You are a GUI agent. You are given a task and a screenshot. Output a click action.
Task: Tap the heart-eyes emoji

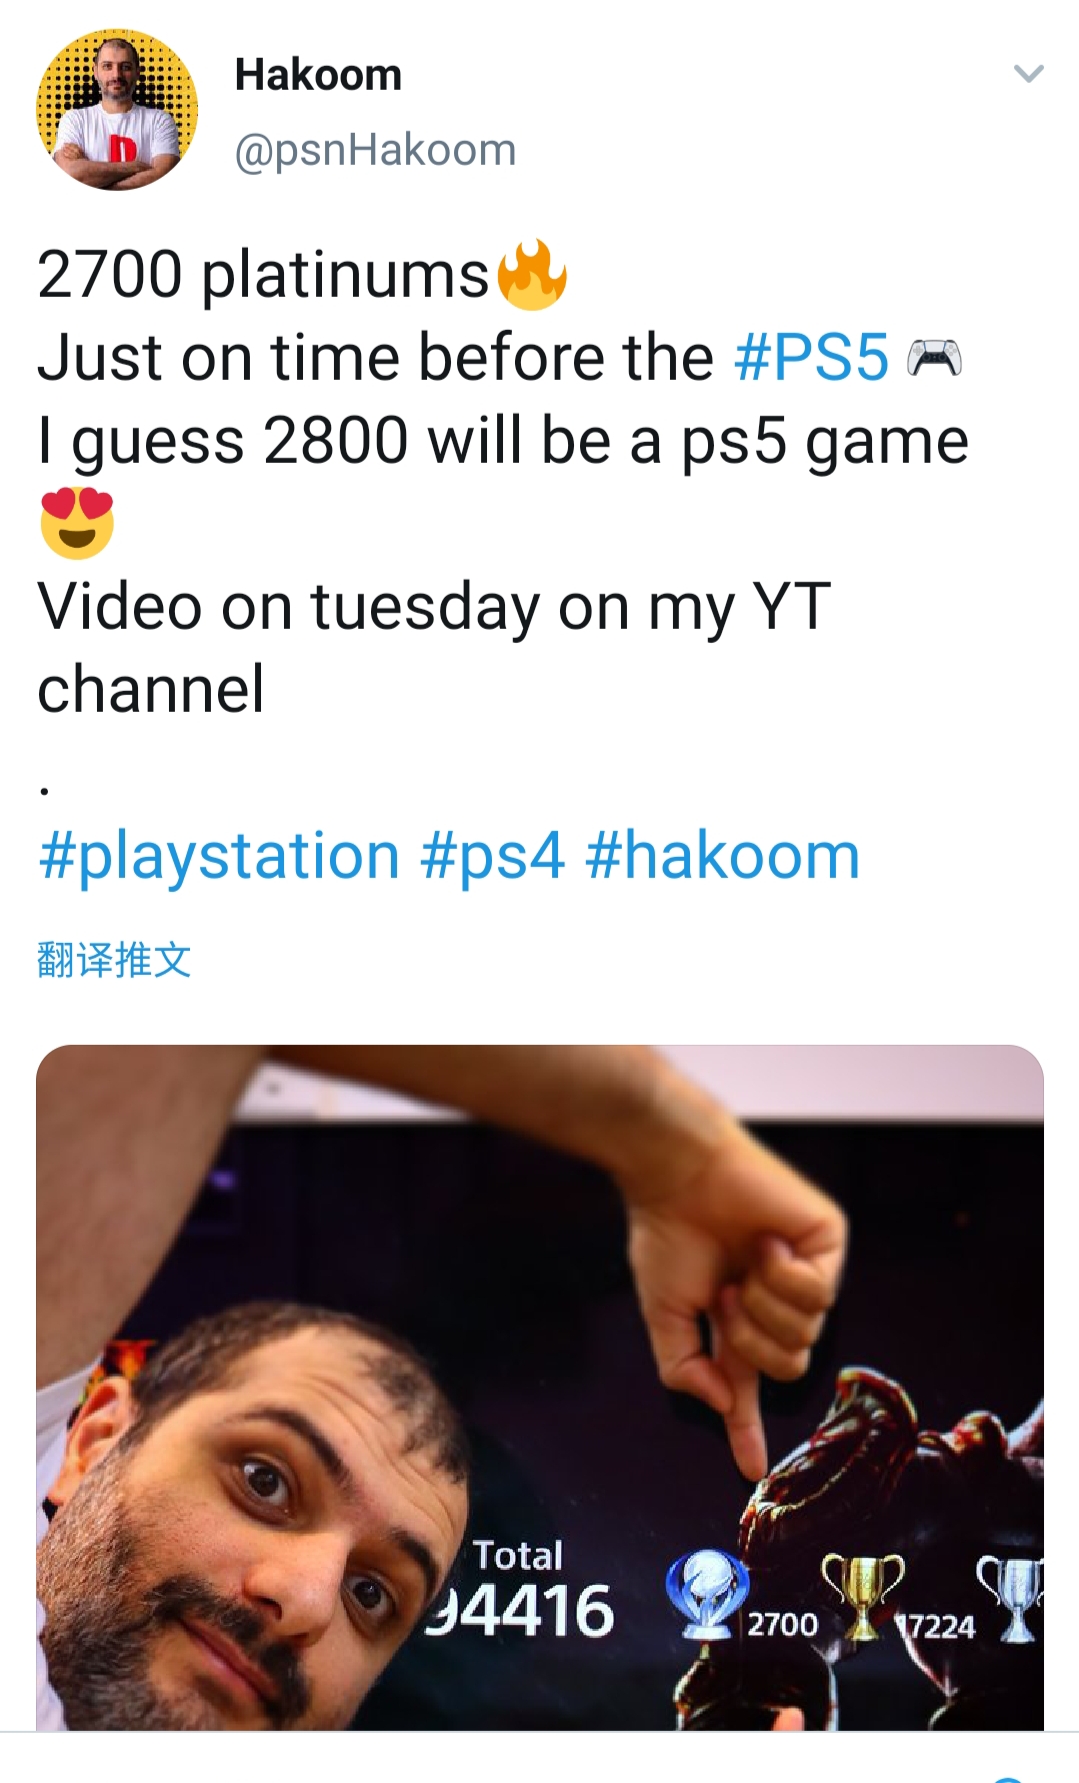click(x=77, y=523)
